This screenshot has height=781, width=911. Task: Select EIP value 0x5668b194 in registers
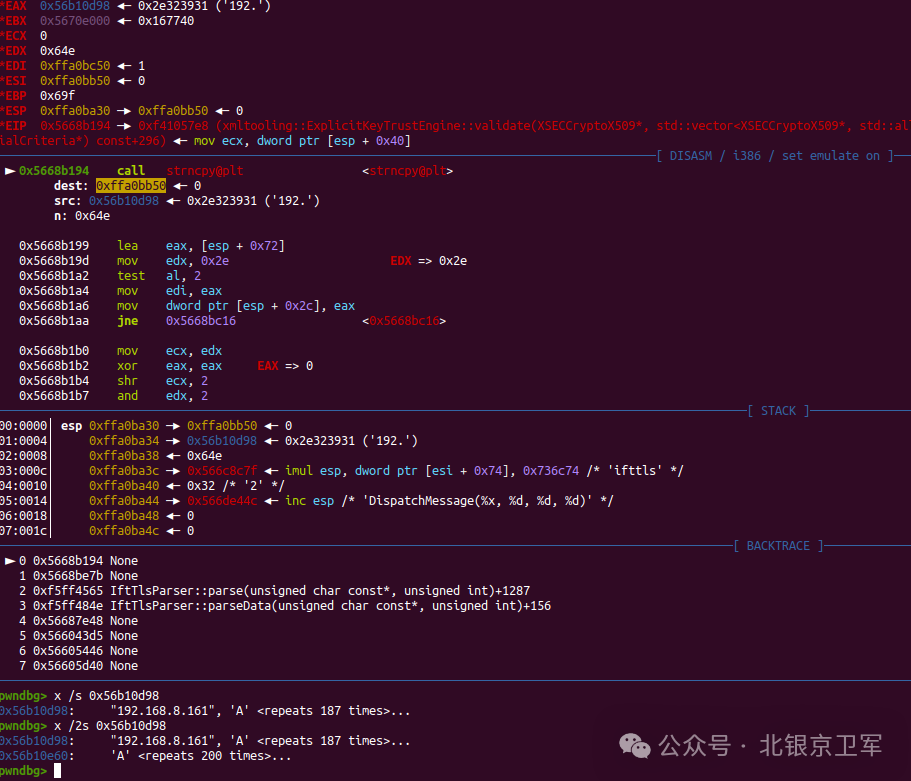[75, 126]
